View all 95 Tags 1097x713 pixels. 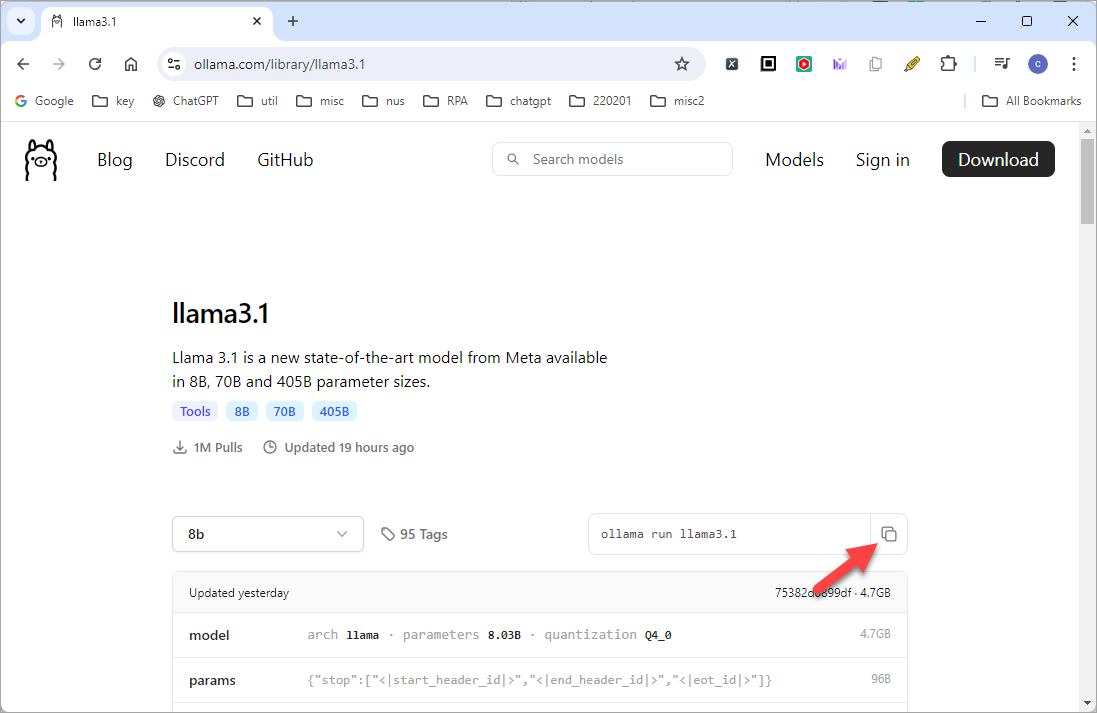[x=414, y=535]
